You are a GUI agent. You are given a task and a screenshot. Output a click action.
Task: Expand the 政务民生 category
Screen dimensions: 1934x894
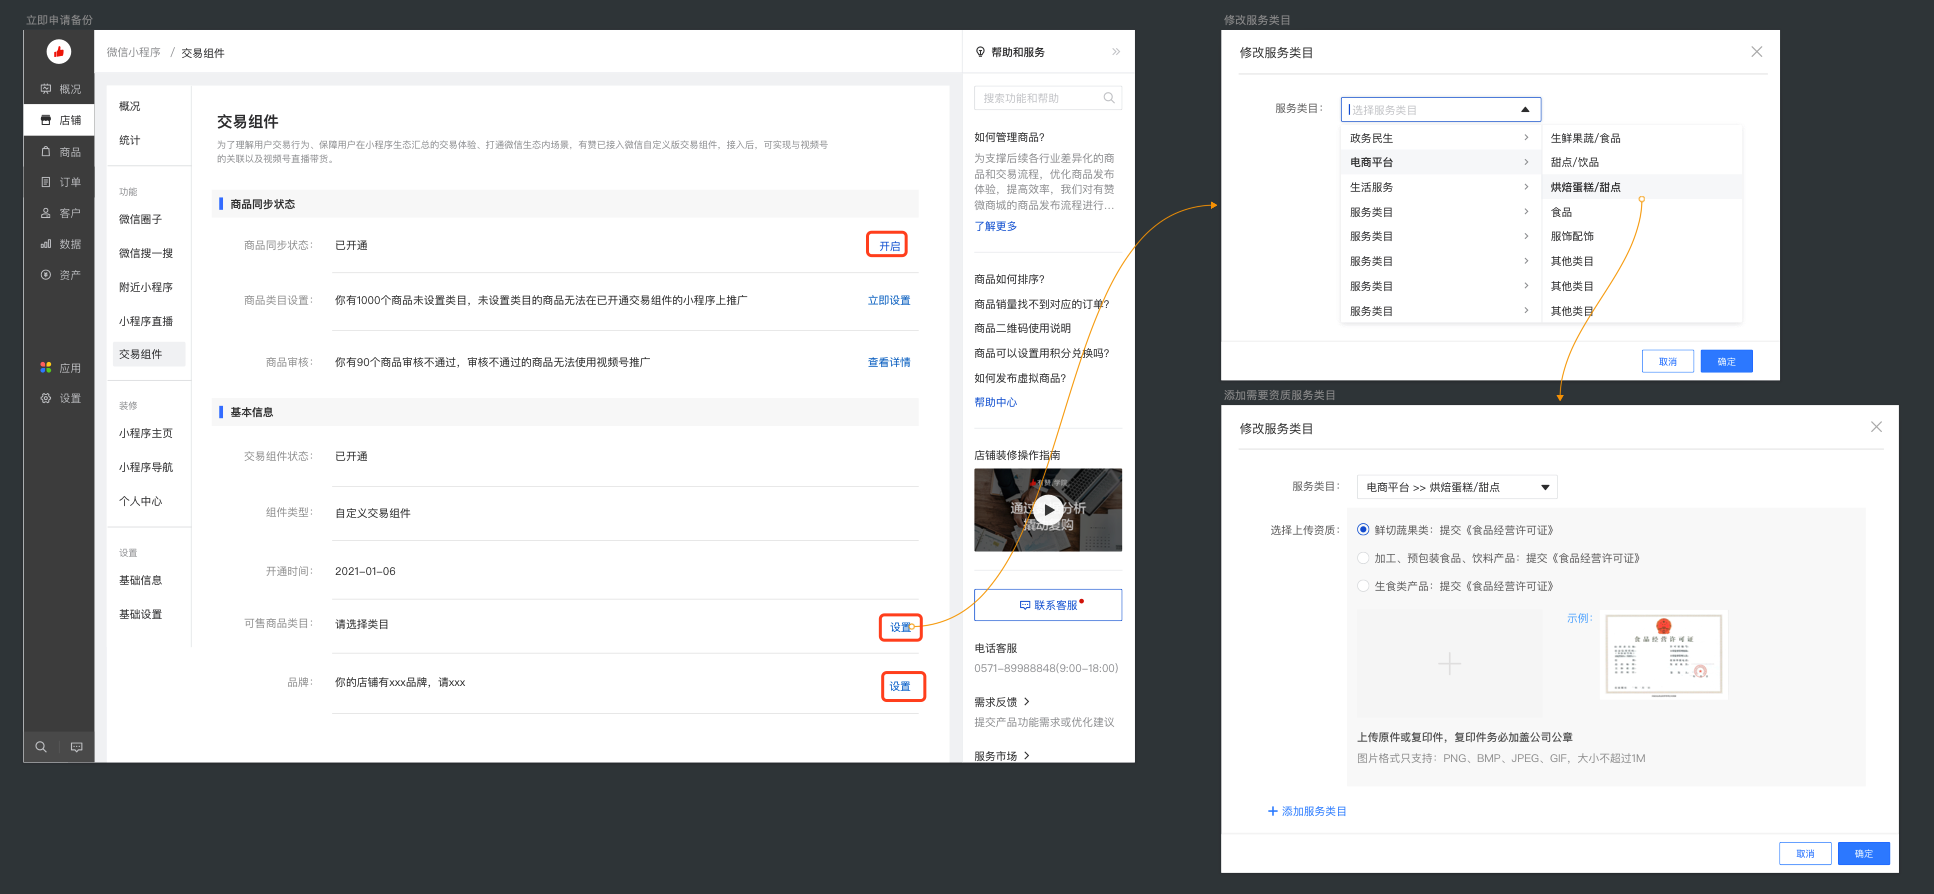click(1438, 138)
